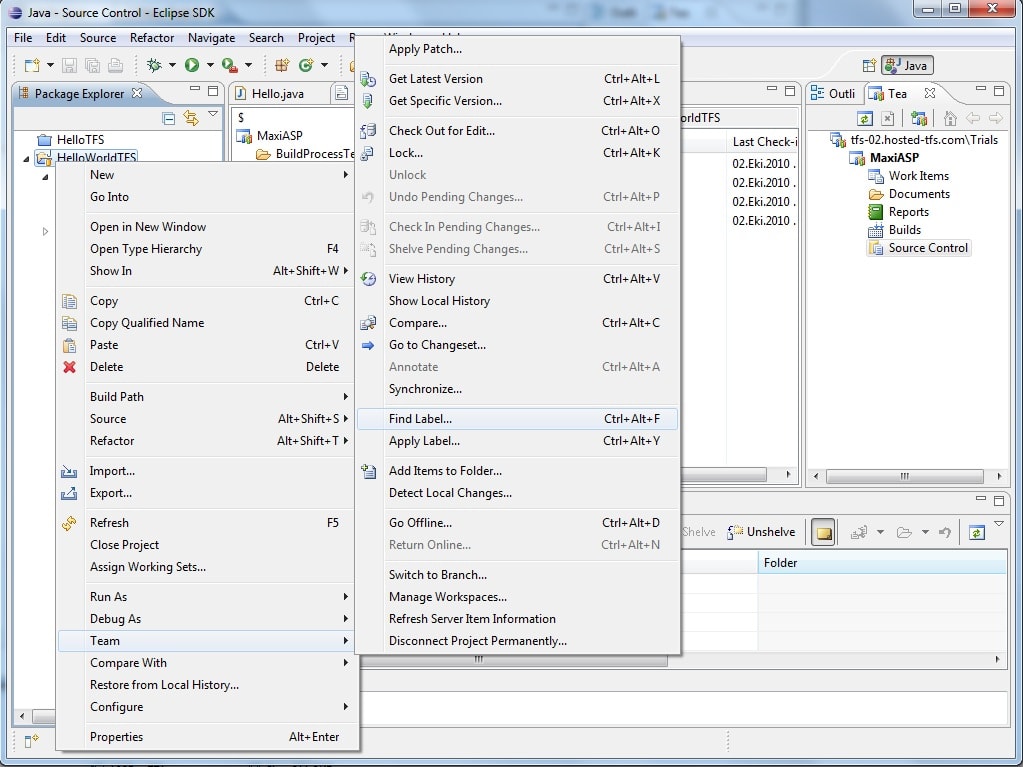Viewport: 1023px width, 767px height.
Task: Select Go Offline menu entry
Action: [517, 523]
